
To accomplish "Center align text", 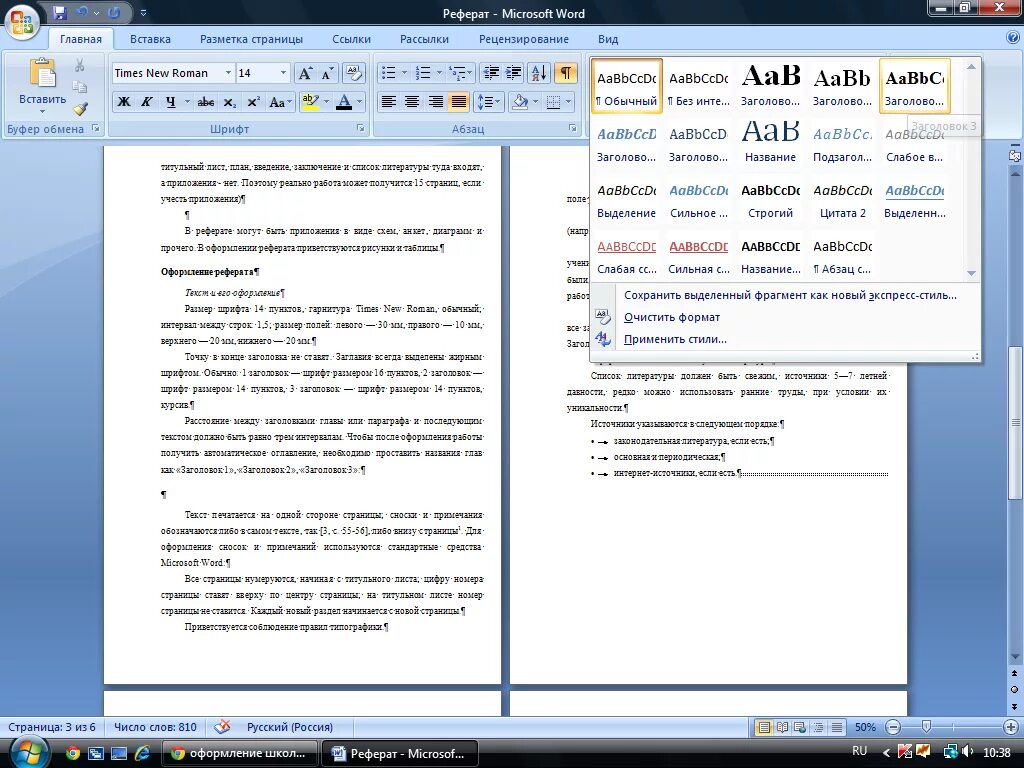I will click(412, 102).
